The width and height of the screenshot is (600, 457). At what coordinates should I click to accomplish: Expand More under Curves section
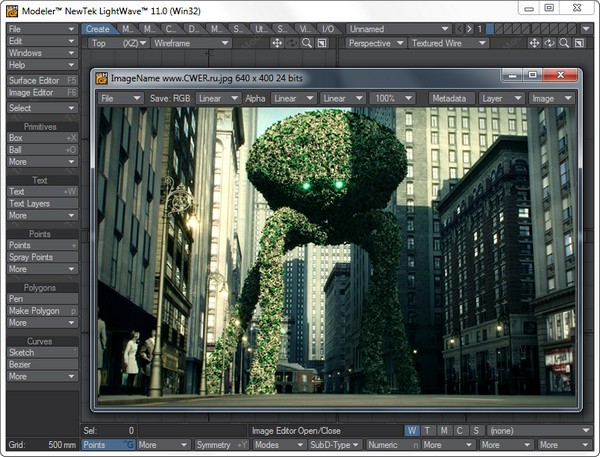click(x=42, y=376)
